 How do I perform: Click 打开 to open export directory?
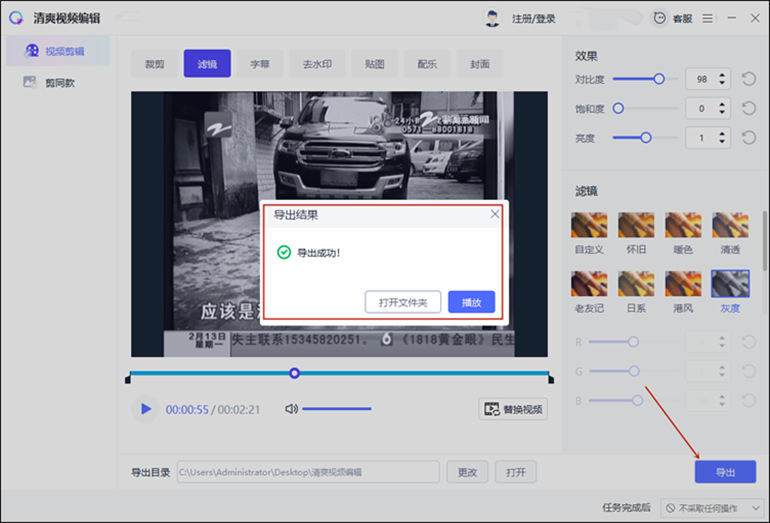point(516,472)
